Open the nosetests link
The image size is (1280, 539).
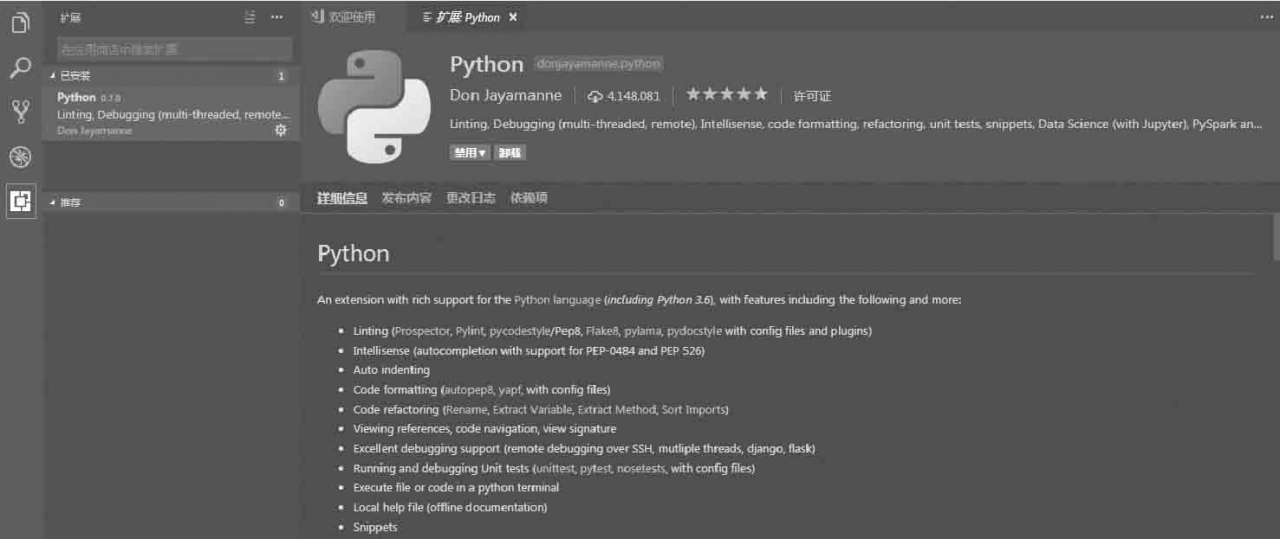tap(641, 468)
